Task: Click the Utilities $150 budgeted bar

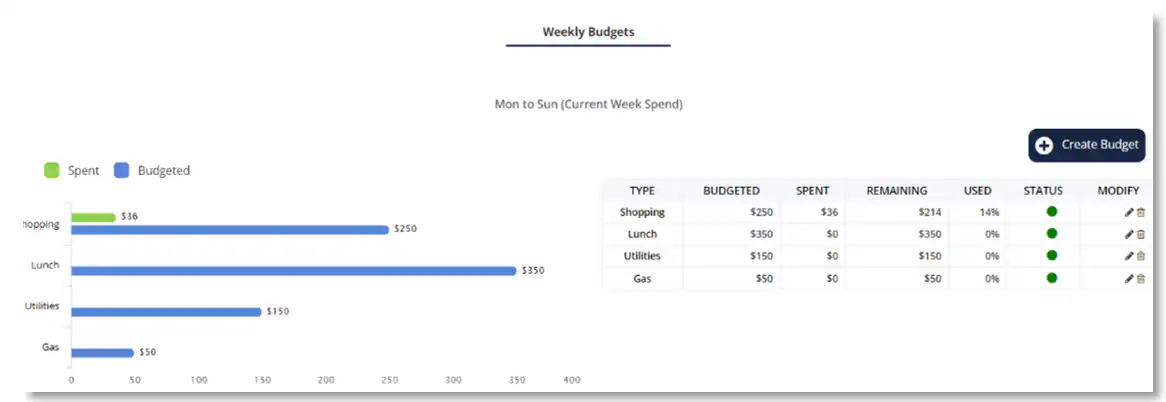Action: pos(166,312)
